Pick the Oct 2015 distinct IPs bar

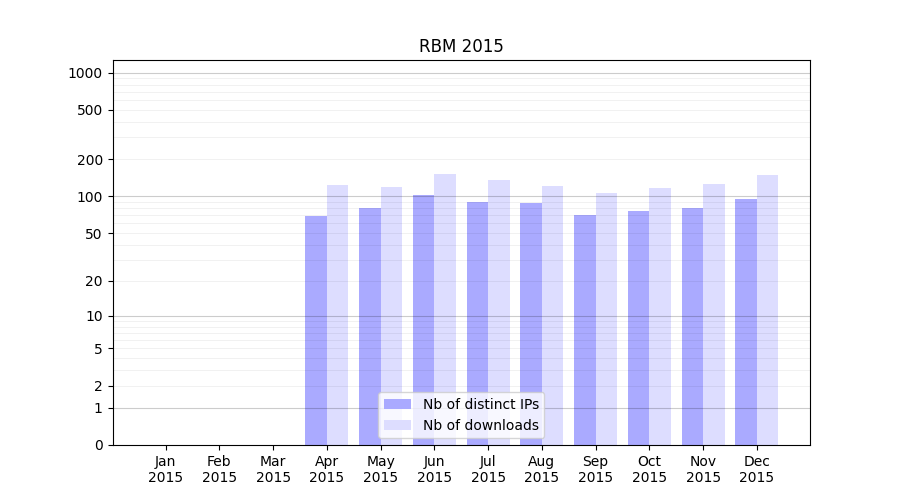pos(638,328)
